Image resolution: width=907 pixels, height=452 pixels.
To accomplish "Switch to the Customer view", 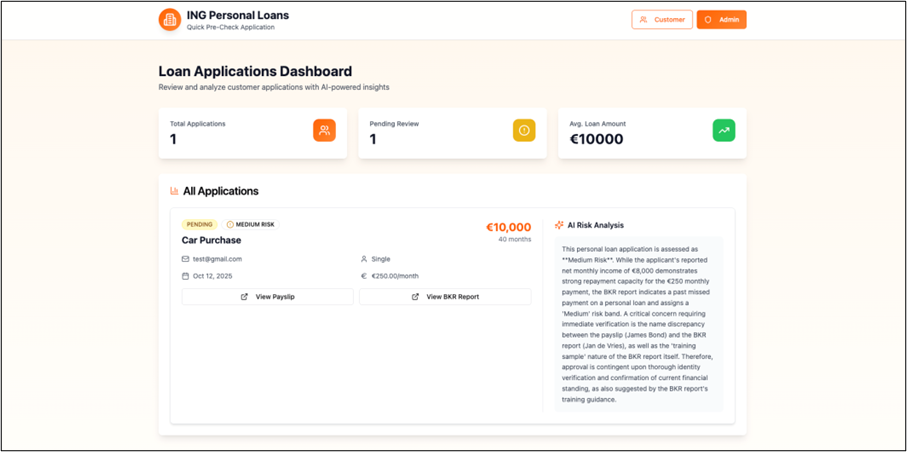I will click(662, 19).
